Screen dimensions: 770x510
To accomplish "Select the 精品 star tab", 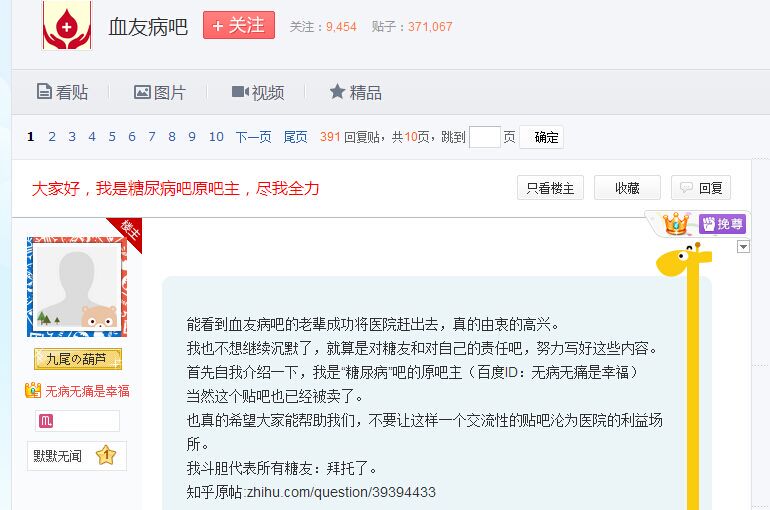I will 355,92.
